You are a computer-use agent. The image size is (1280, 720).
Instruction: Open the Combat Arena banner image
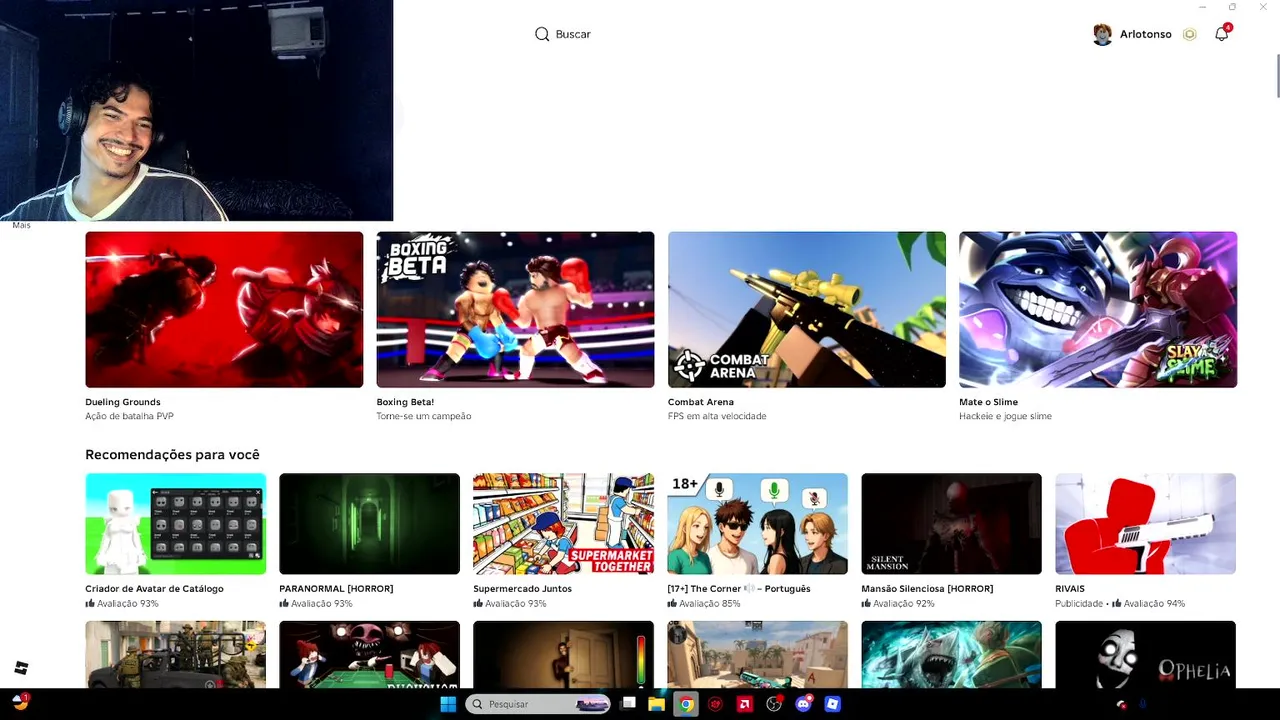(806, 309)
